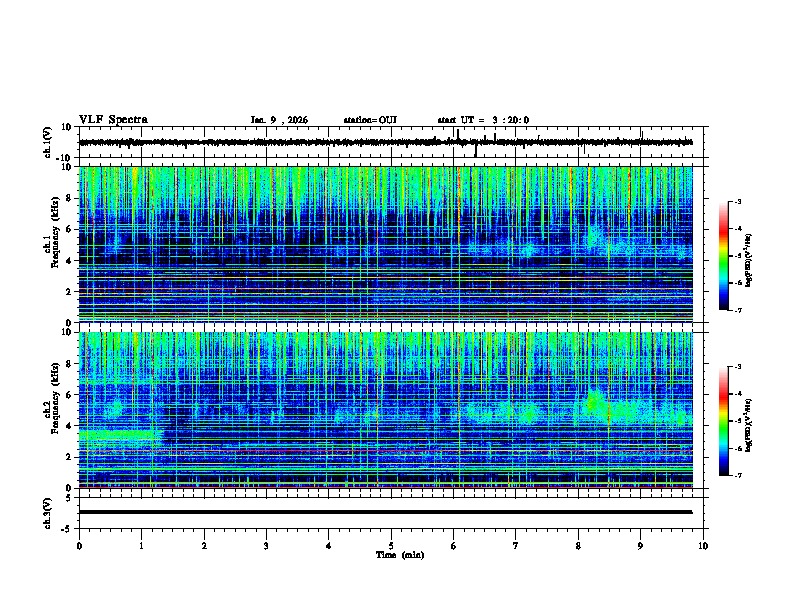The height and width of the screenshot is (612, 792).
Task: Click the date label "Jan. 9, 2026"
Action: [x=279, y=120]
